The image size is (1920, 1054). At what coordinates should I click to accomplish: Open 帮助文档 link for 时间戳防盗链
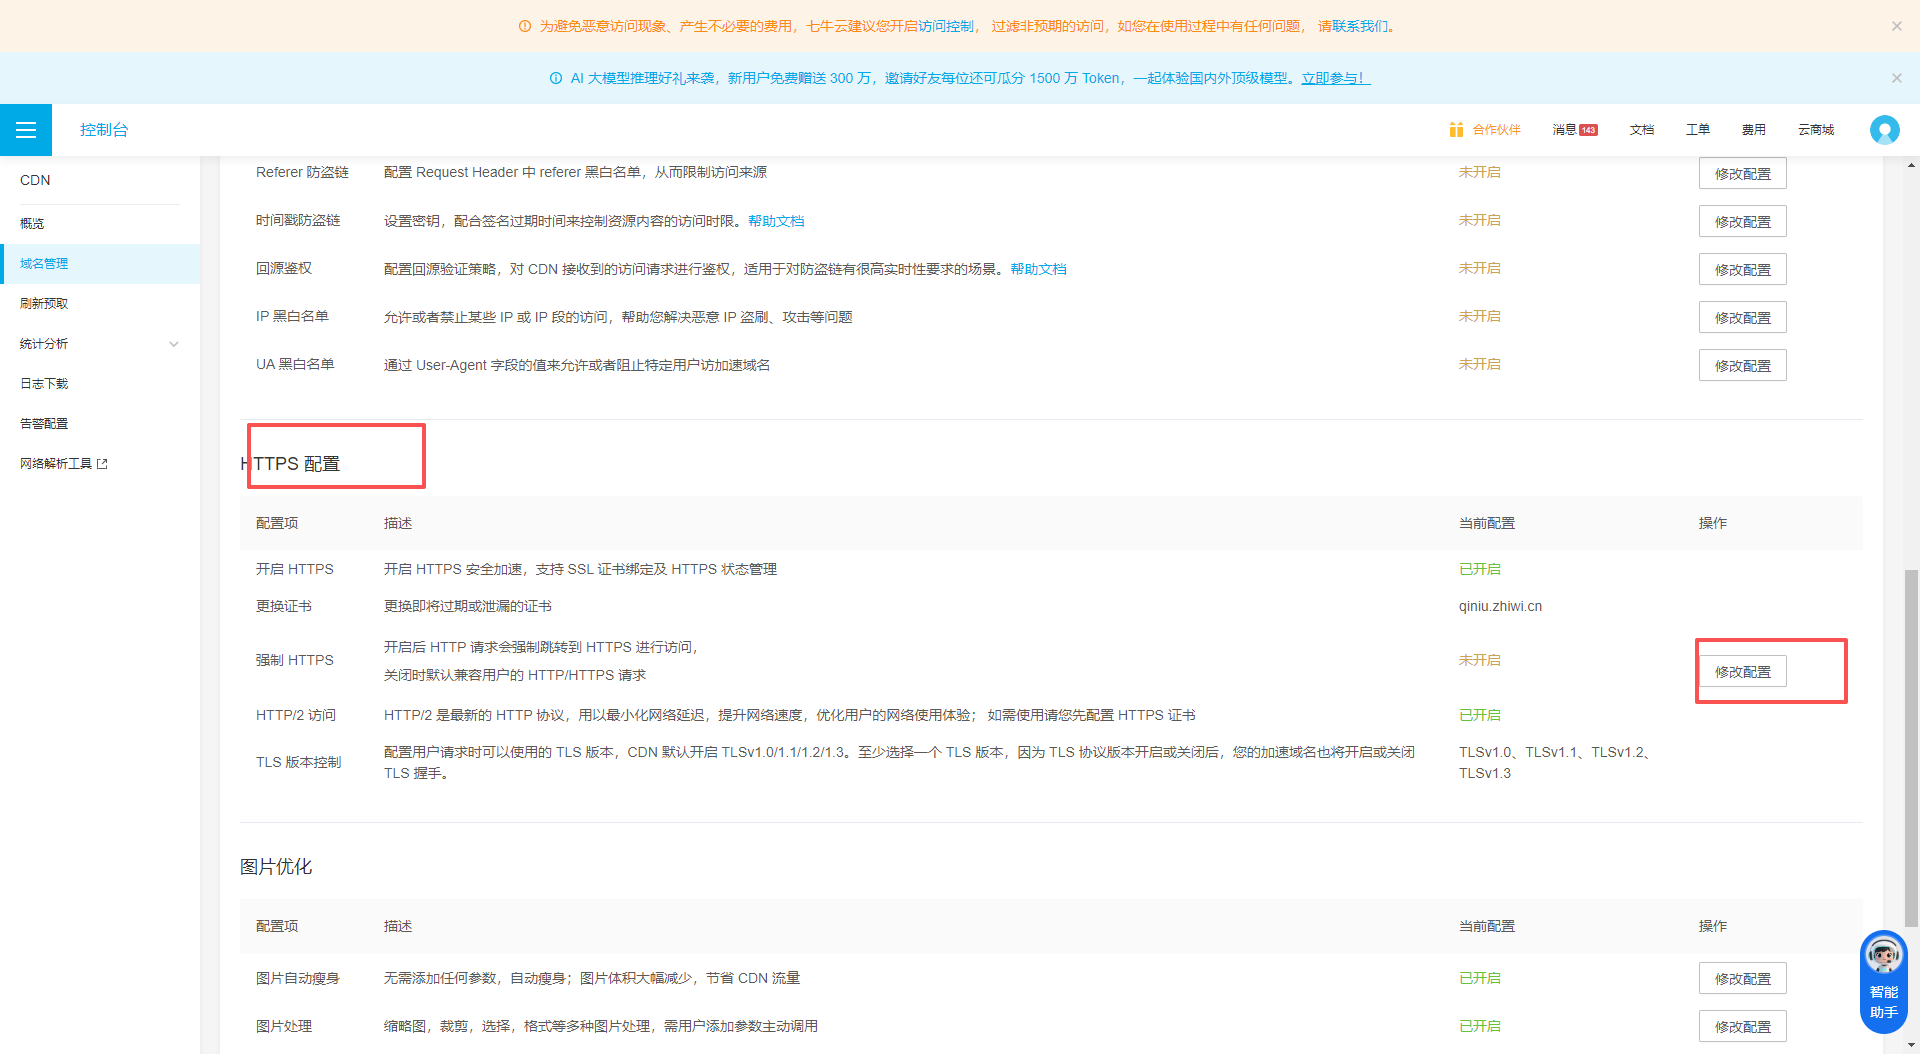coord(776,221)
